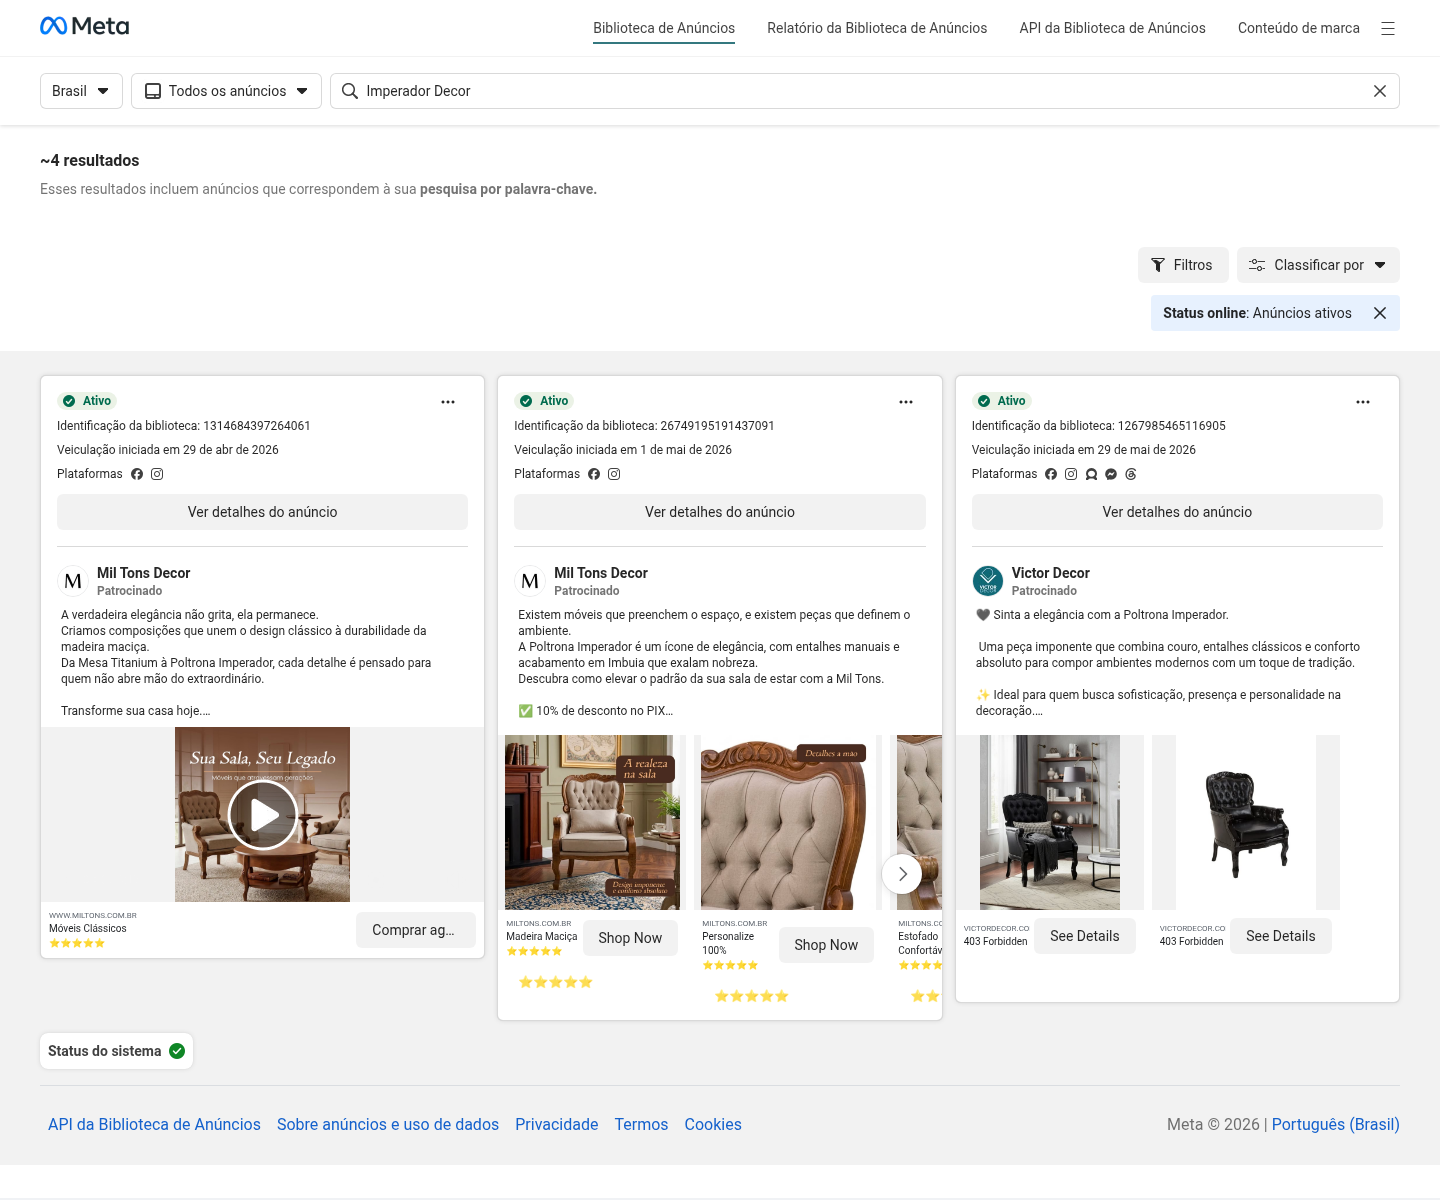
Task: Open the A realeza na sala image
Action: [x=592, y=822]
